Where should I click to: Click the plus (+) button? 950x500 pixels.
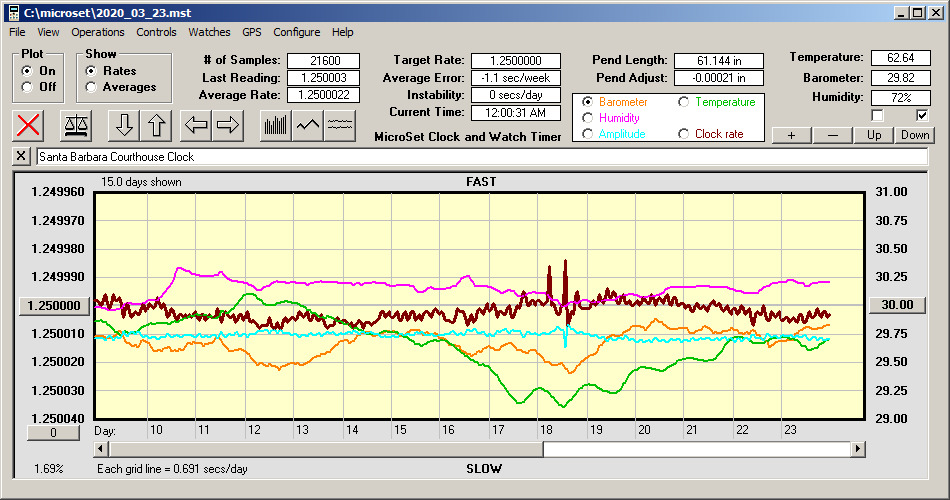tap(791, 135)
